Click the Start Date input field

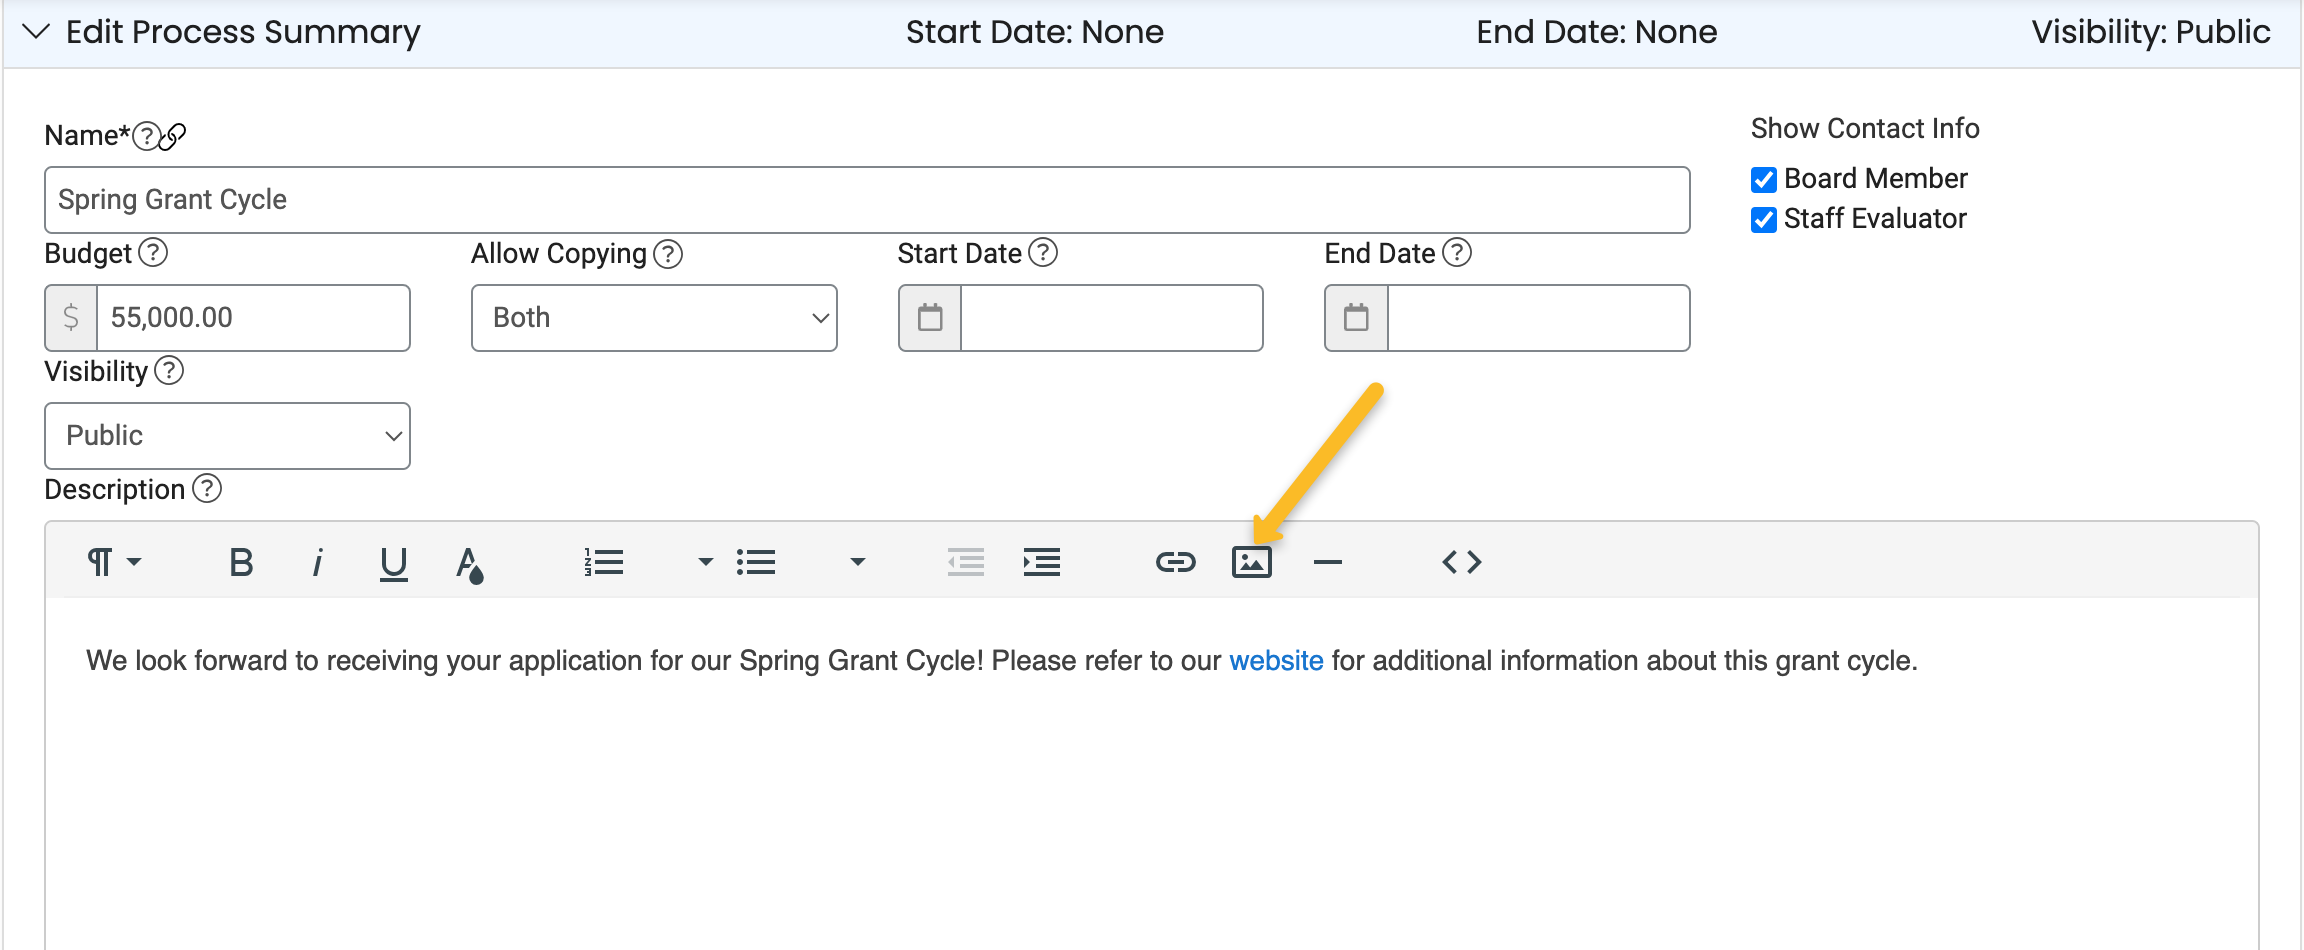1111,318
